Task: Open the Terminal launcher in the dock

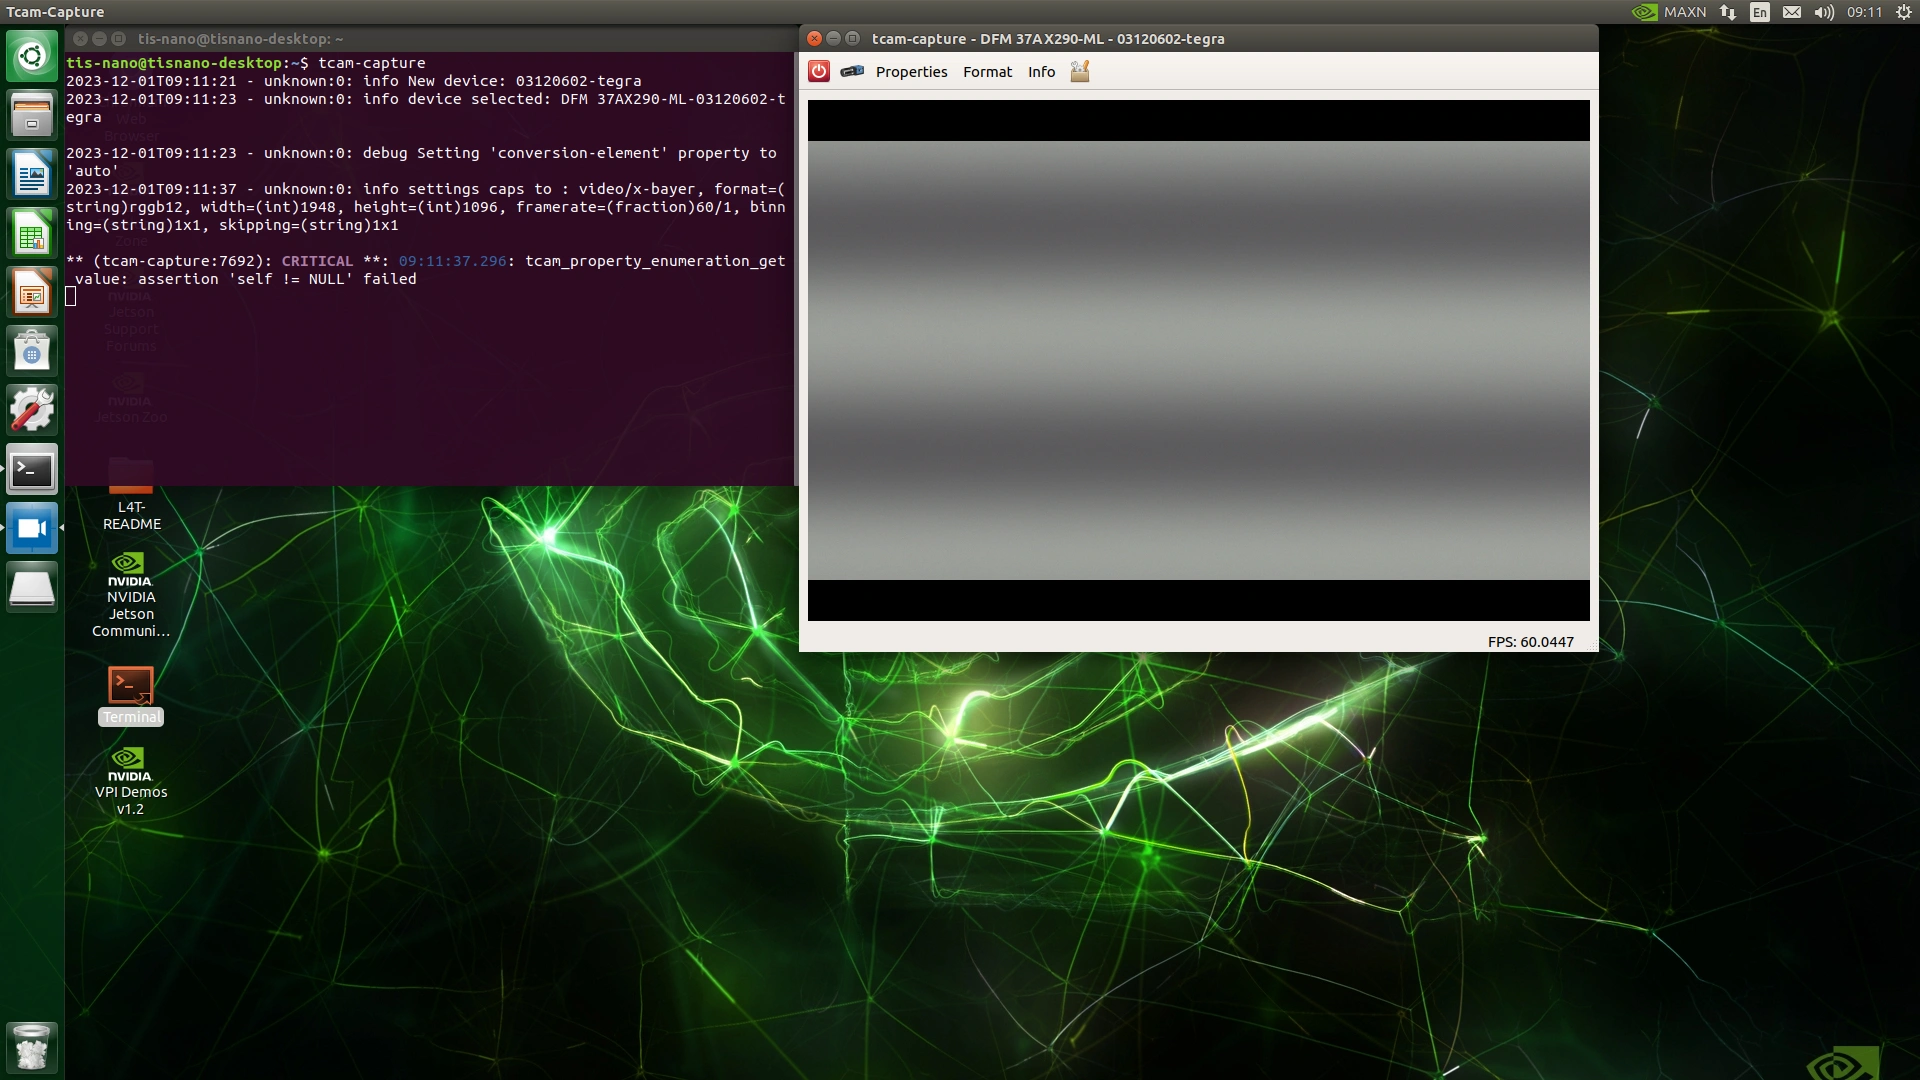Action: click(x=32, y=469)
